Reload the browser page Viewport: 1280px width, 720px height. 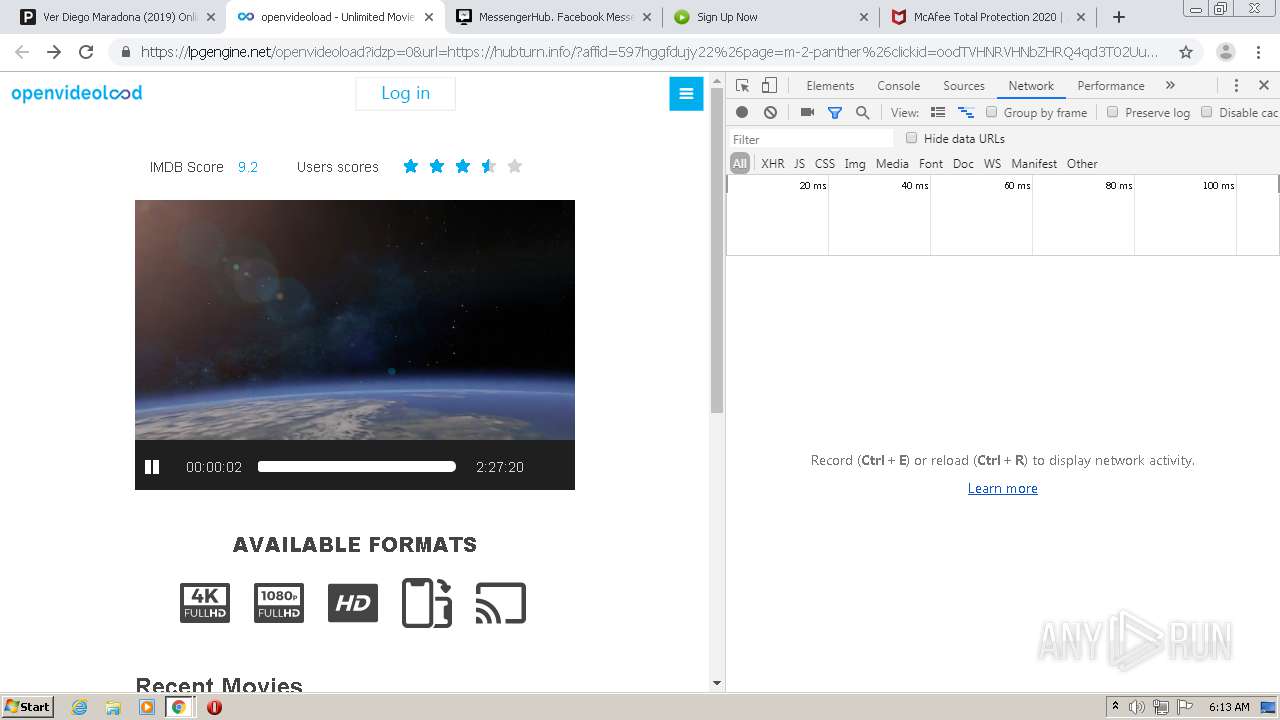pos(86,52)
